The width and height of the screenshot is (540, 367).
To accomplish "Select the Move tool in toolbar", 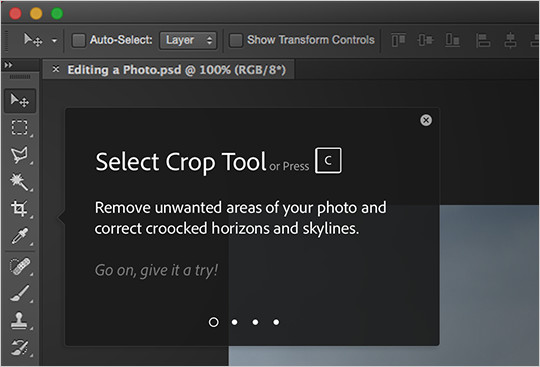I will click(20, 101).
